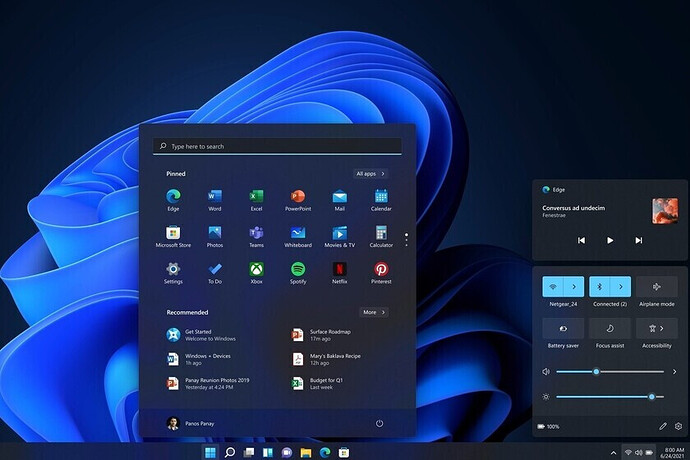This screenshot has width=690, height=460.
Task: Expand Bluetooth devices chevron
Action: click(621, 287)
